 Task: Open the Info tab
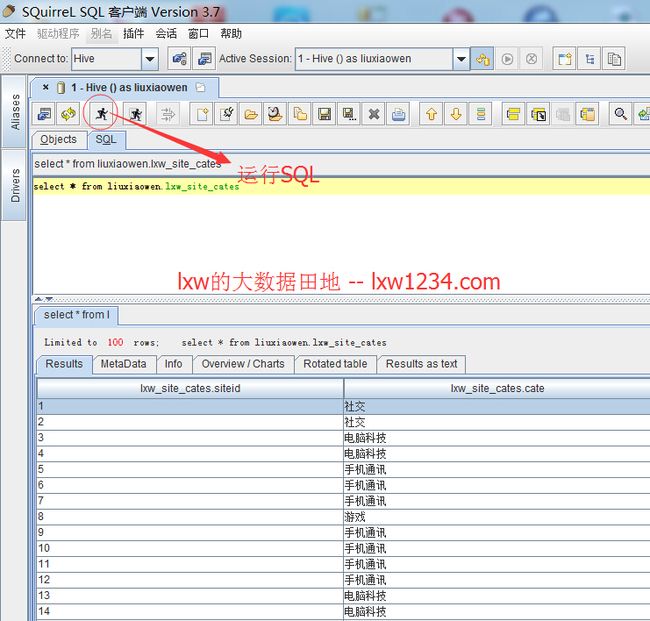click(x=173, y=364)
